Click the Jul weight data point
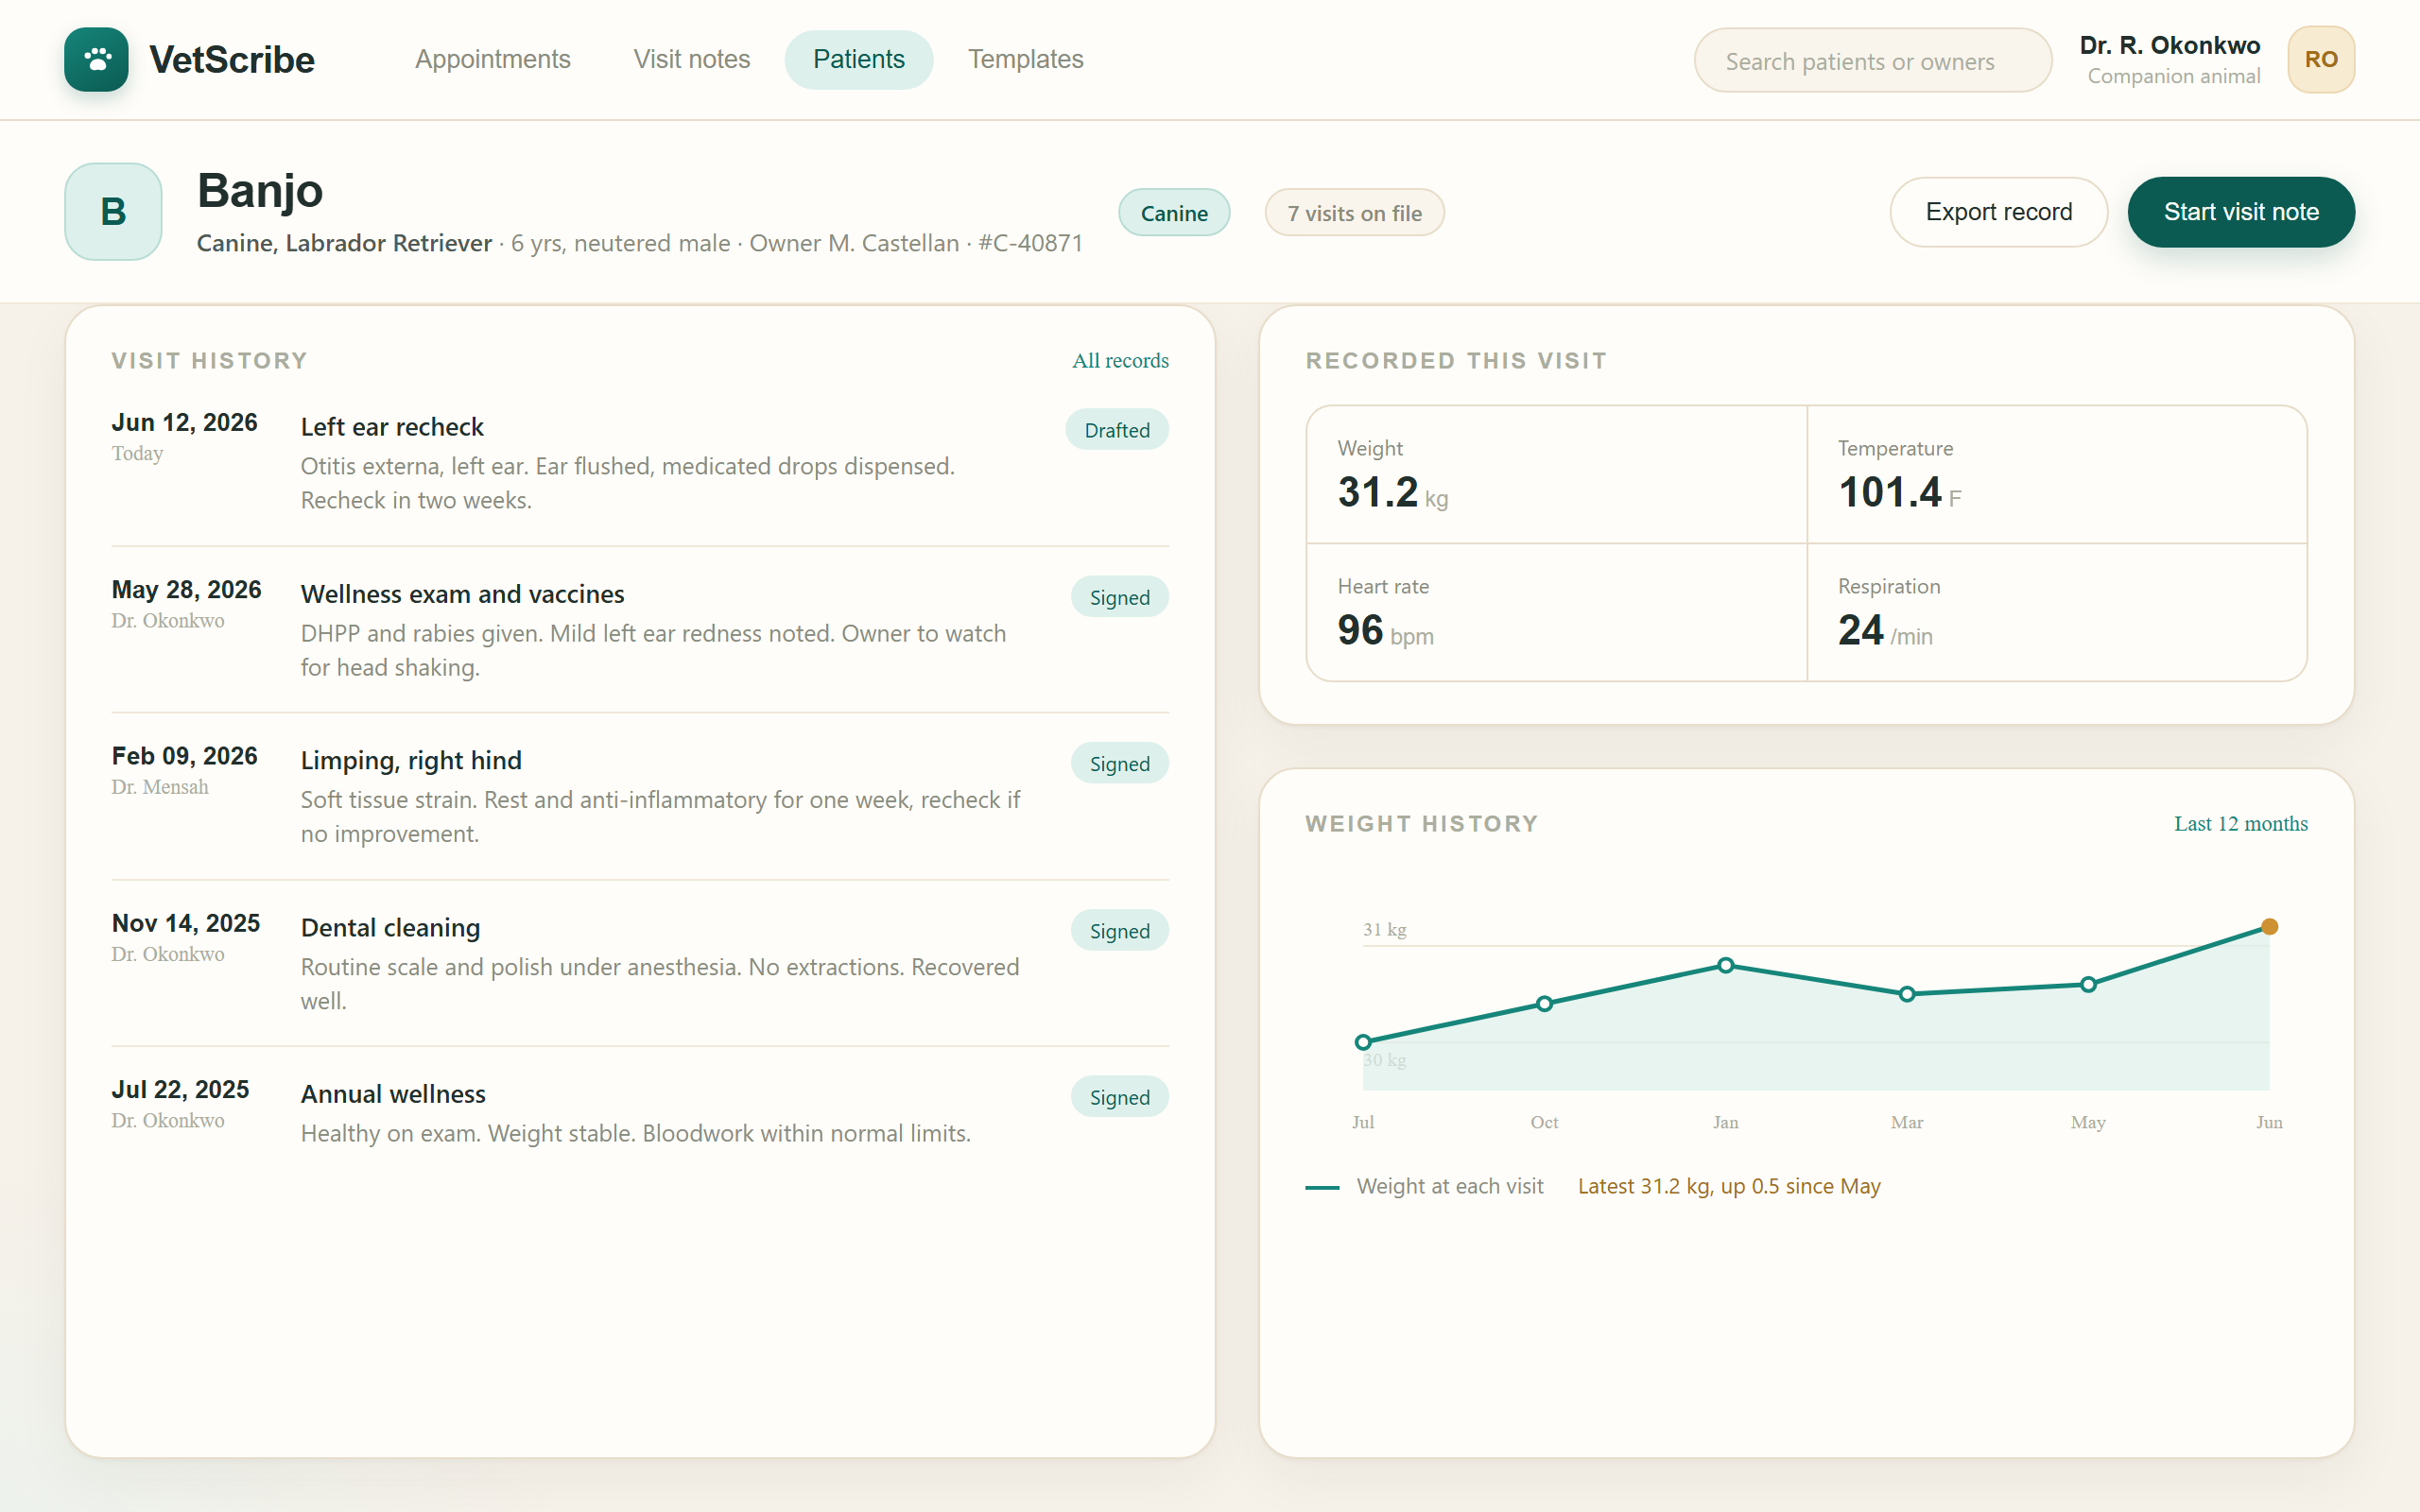 [1363, 1042]
